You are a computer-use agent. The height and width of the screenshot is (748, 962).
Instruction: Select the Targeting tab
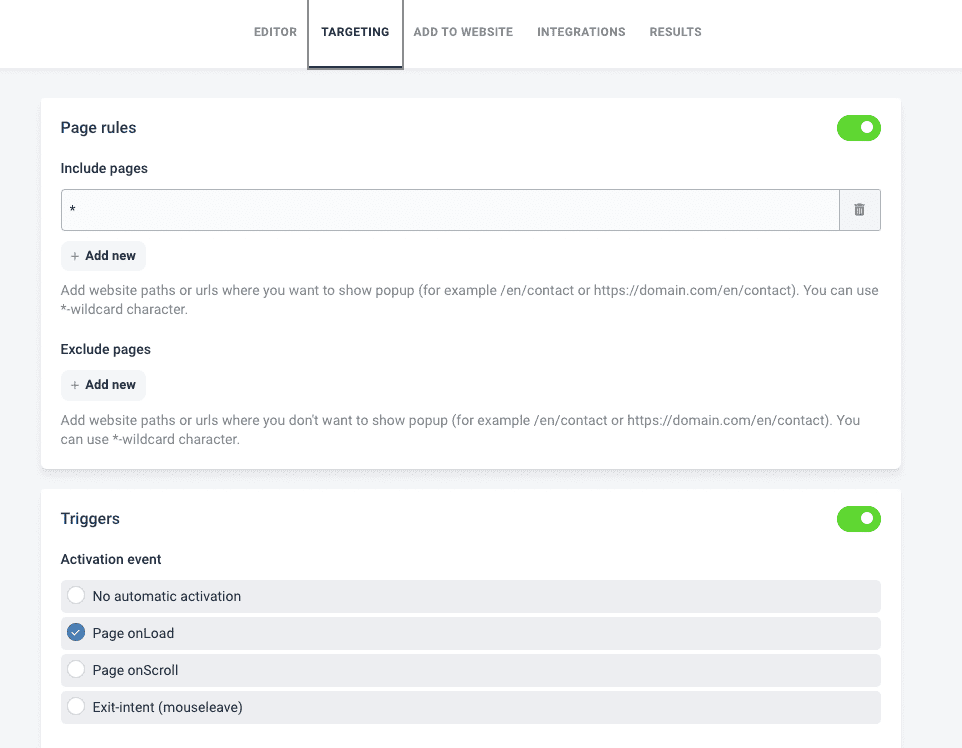coord(355,32)
